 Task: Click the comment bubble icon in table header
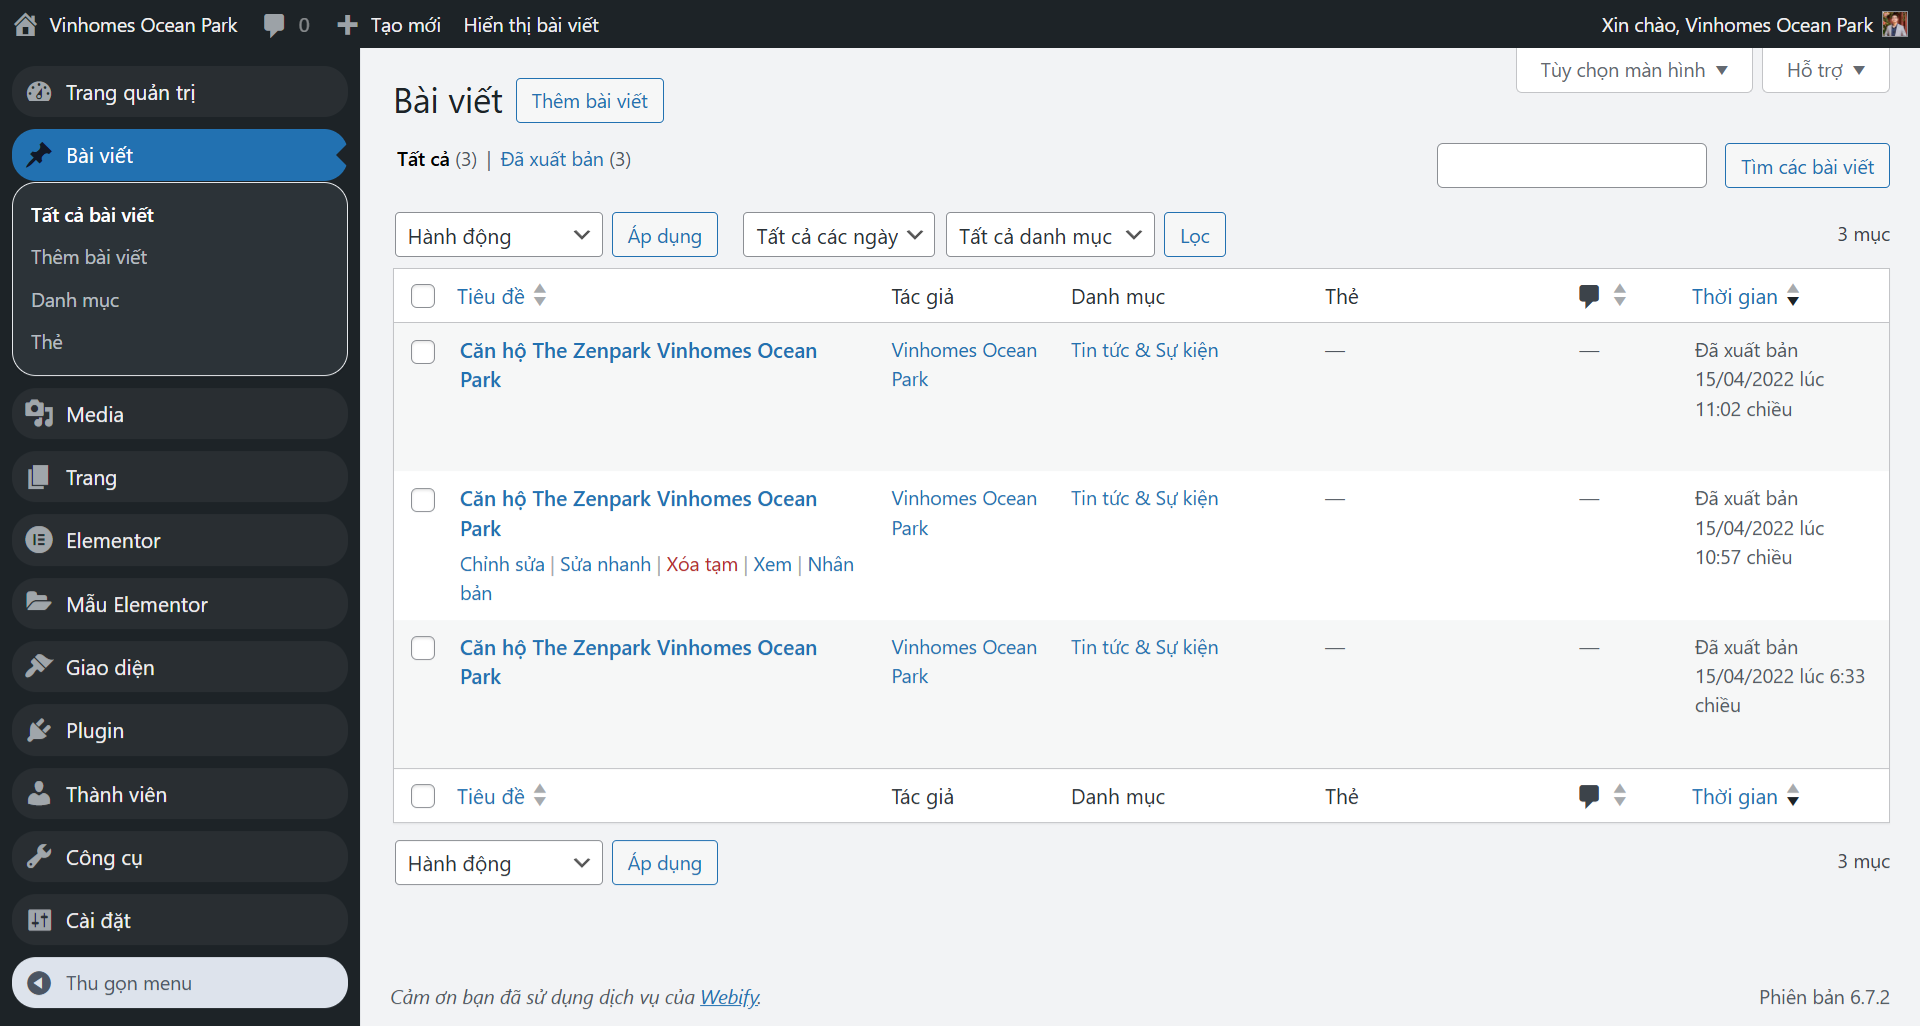tap(1589, 296)
